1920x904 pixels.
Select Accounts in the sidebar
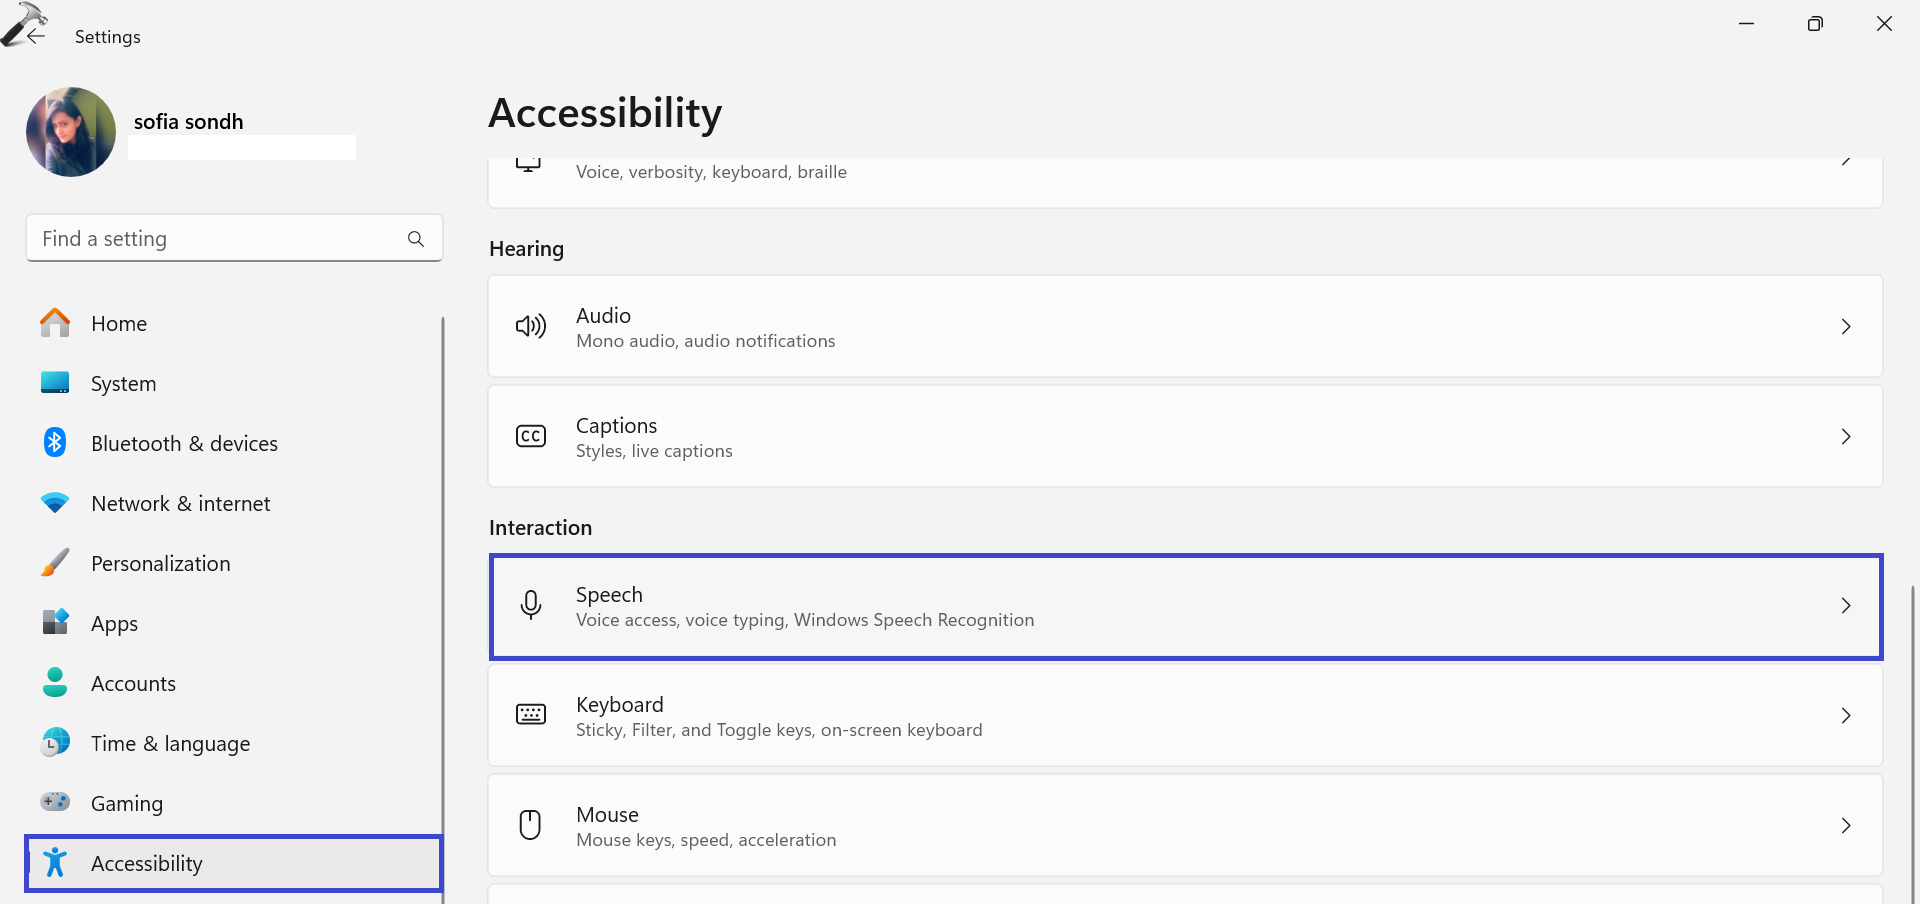click(x=133, y=684)
